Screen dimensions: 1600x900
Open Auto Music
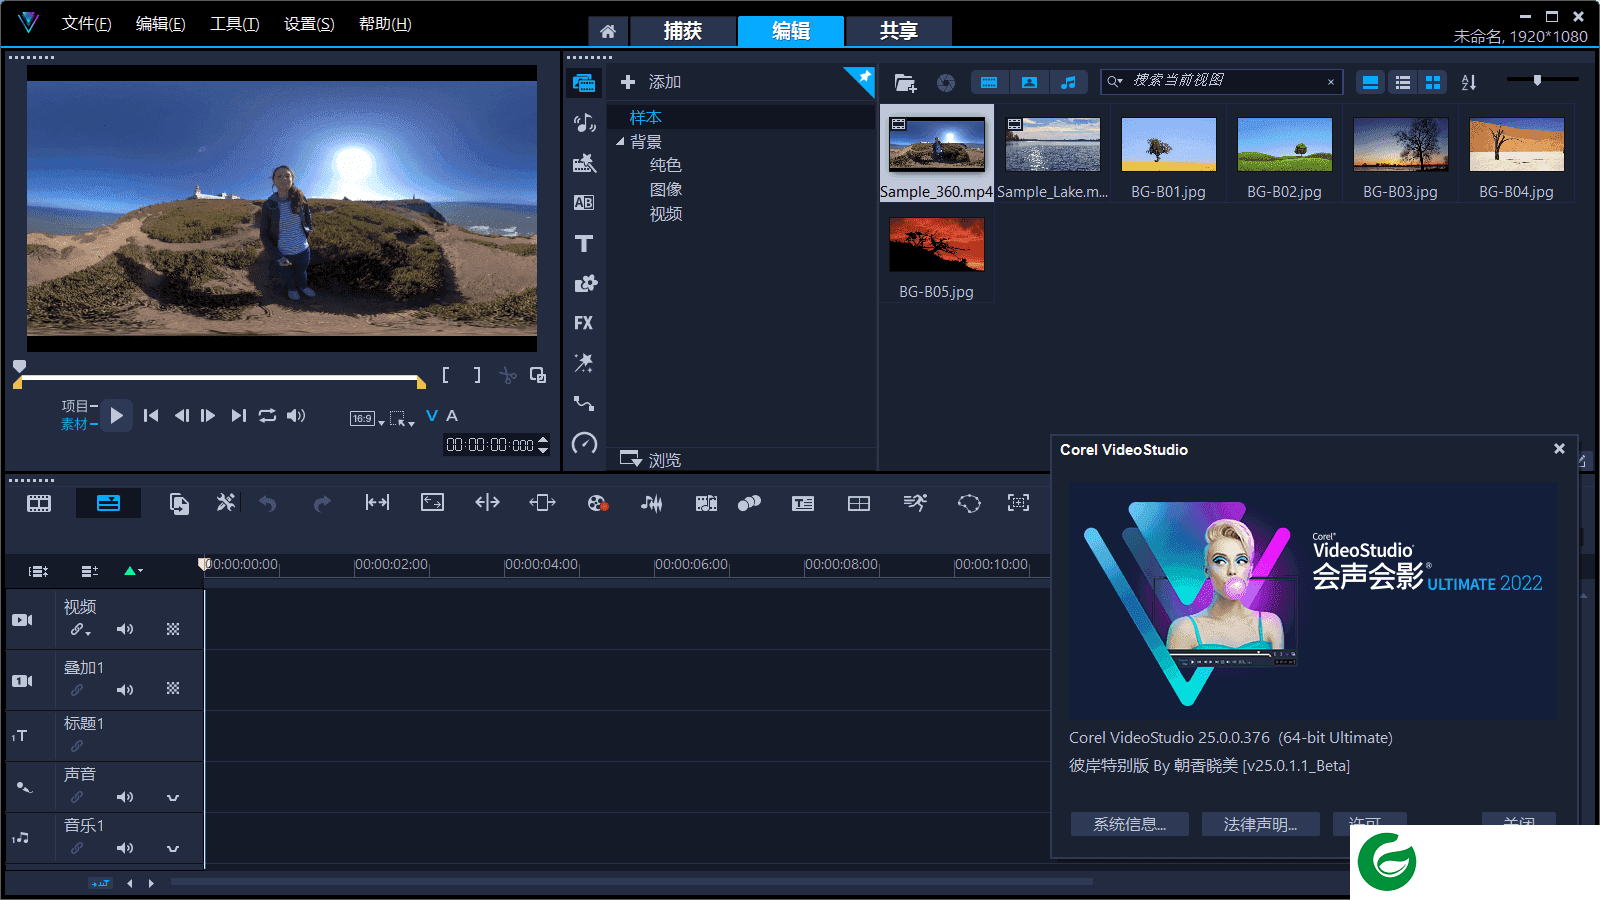point(706,503)
